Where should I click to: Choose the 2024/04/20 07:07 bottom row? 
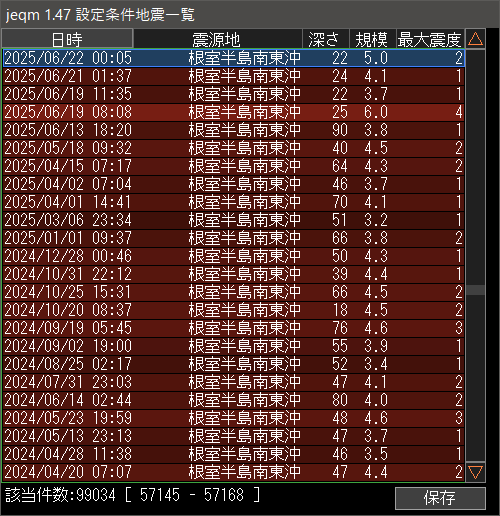[x=233, y=472]
